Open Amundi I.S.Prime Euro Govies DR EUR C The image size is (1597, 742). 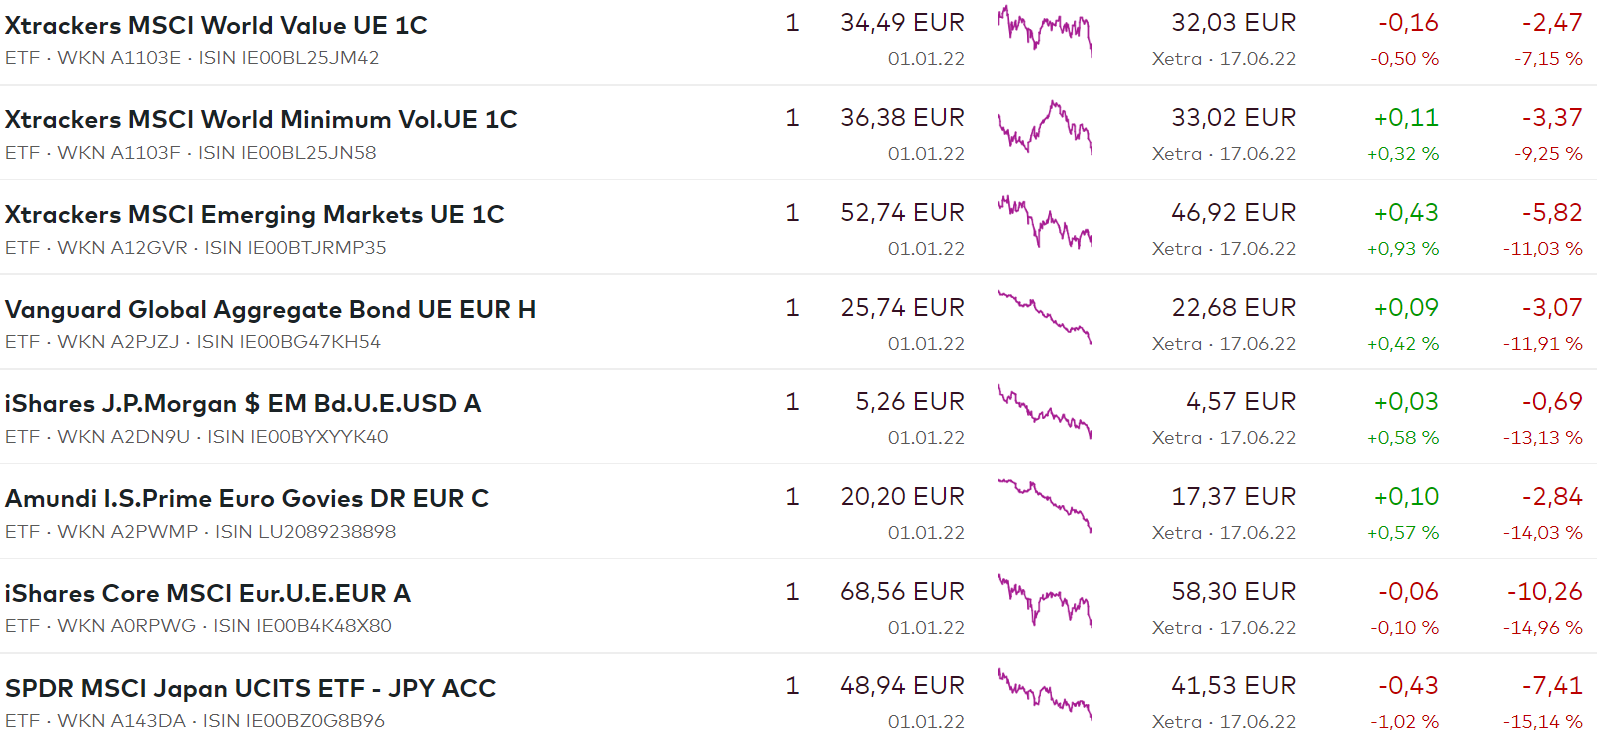click(247, 499)
